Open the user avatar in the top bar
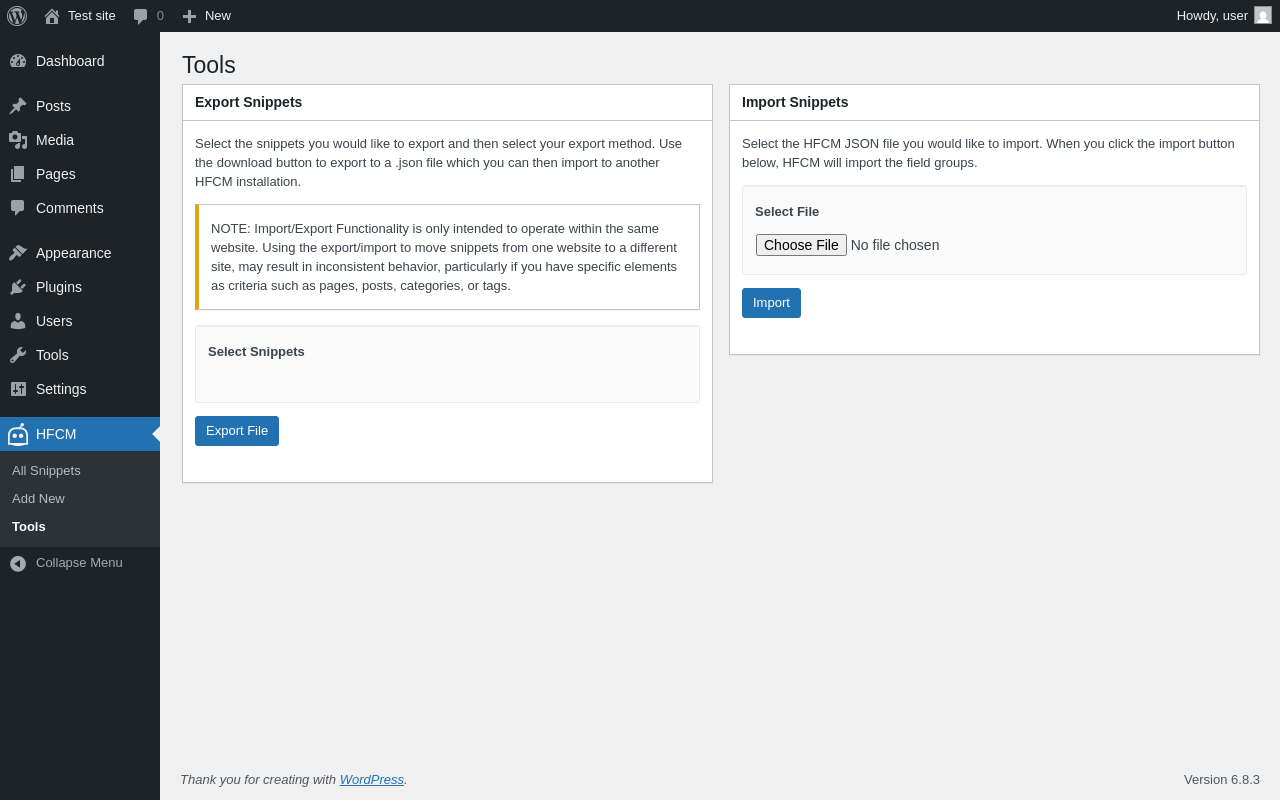Viewport: 1280px width, 800px height. pos(1263,15)
